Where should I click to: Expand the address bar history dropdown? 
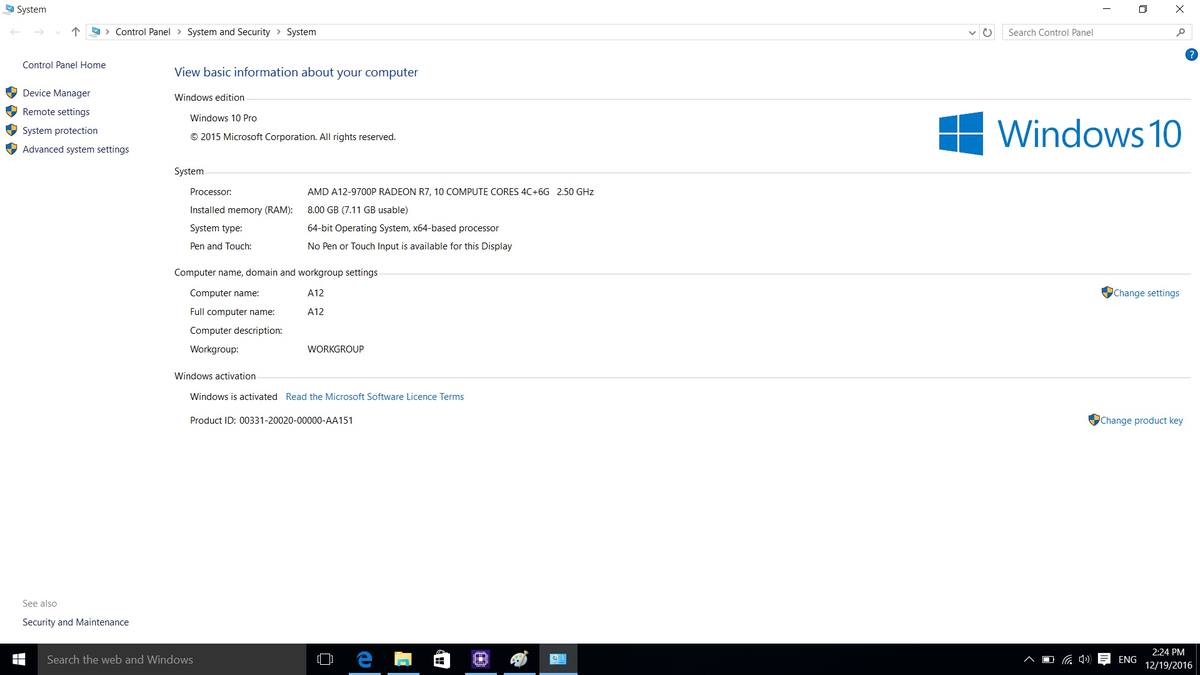point(973,32)
